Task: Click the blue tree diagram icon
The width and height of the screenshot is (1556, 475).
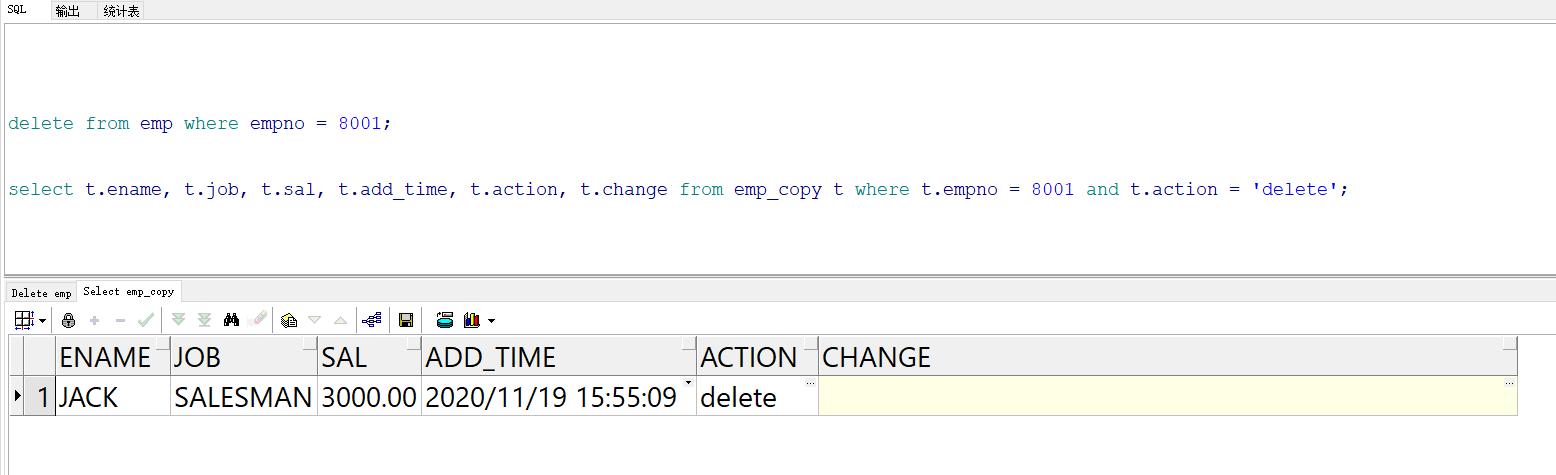Action: tap(372, 320)
